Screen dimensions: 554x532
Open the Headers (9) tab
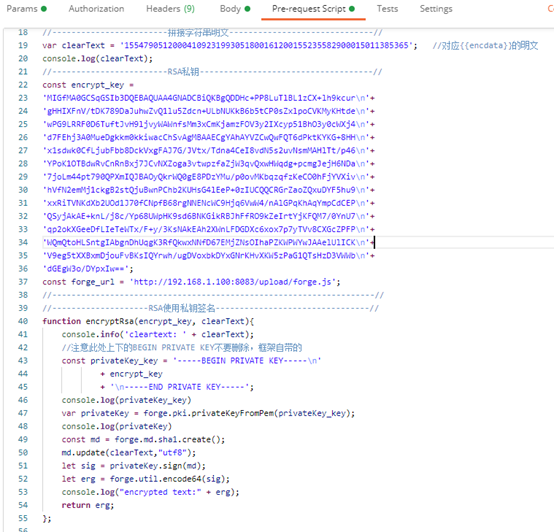pyautogui.click(x=170, y=9)
